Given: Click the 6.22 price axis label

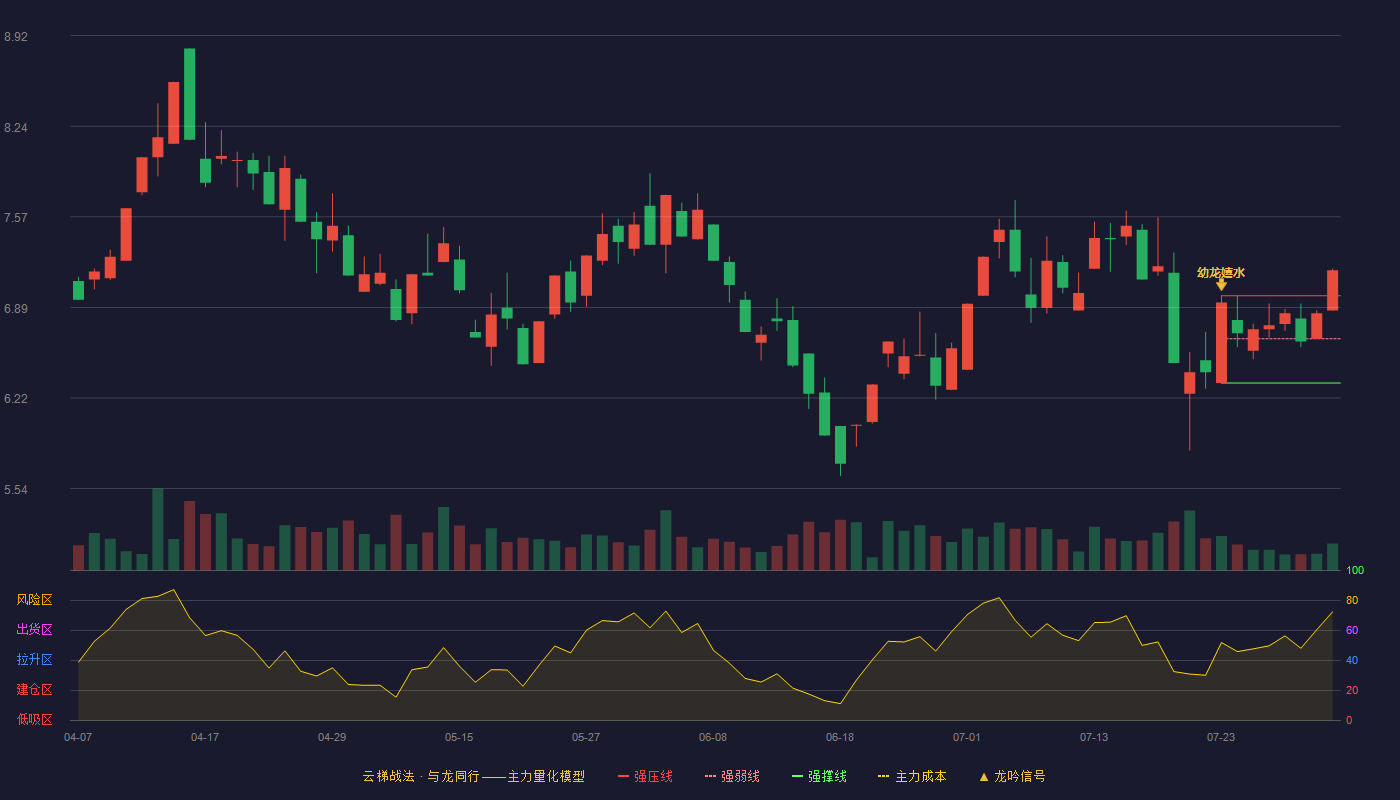Looking at the screenshot, I should coord(16,399).
